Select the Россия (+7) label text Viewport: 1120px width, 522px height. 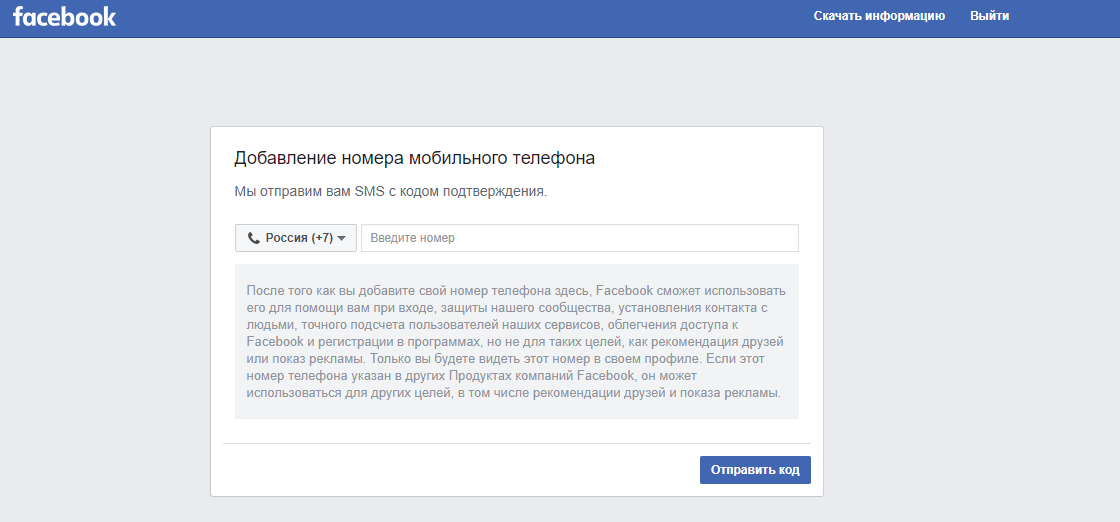point(299,239)
